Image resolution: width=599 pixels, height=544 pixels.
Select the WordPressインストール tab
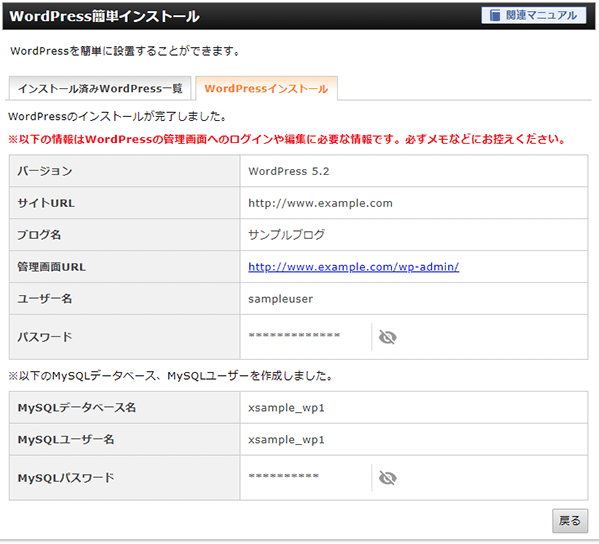tap(266, 89)
